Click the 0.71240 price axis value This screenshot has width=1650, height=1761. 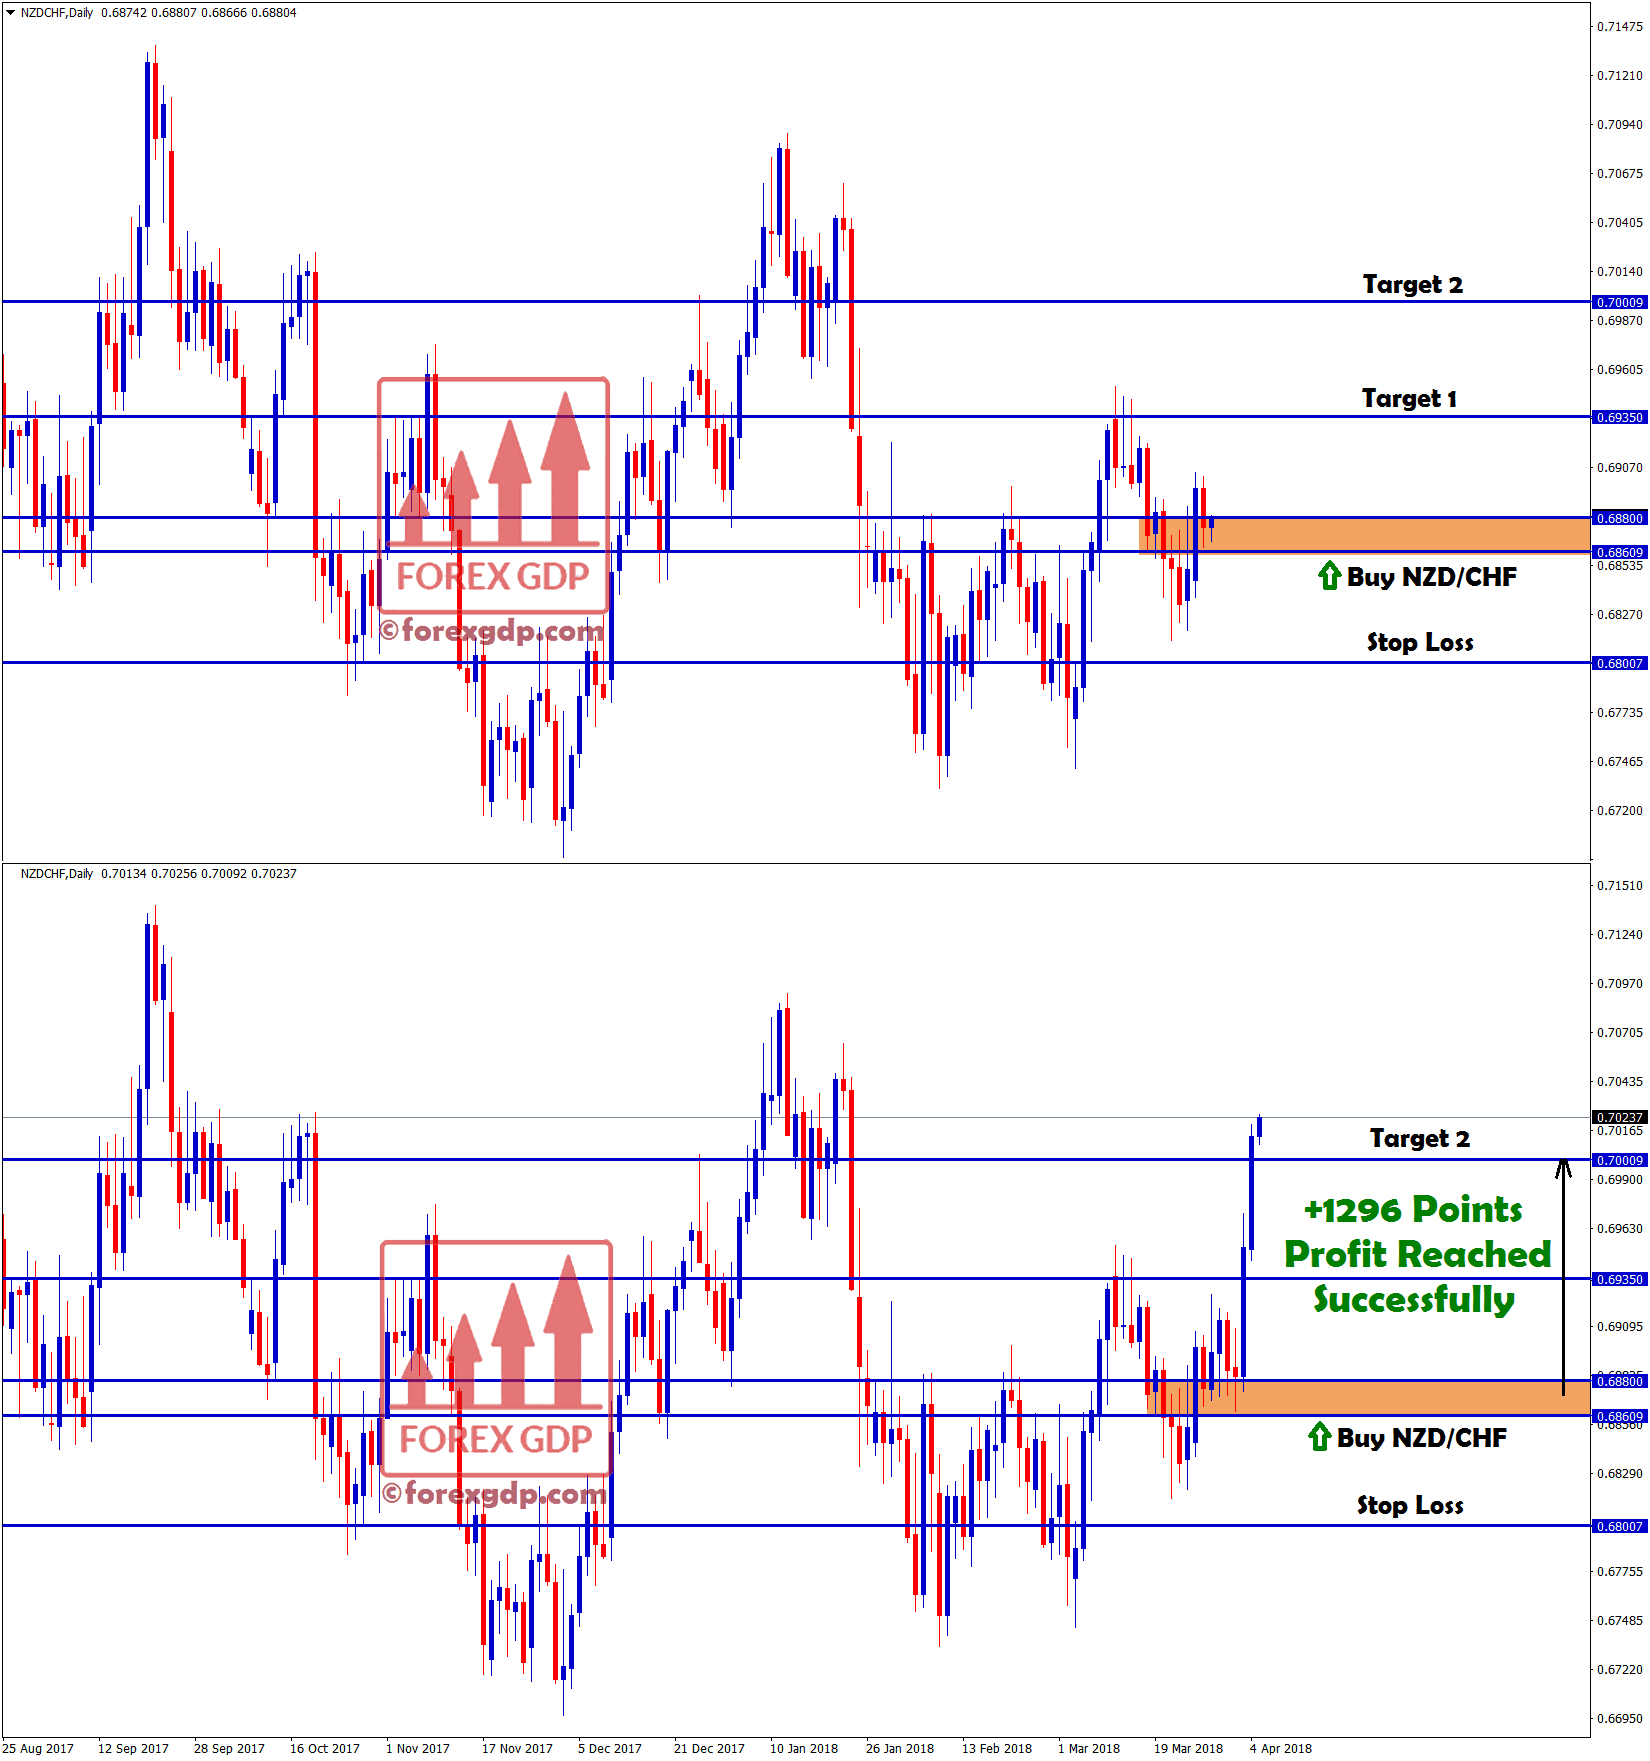point(1620,935)
